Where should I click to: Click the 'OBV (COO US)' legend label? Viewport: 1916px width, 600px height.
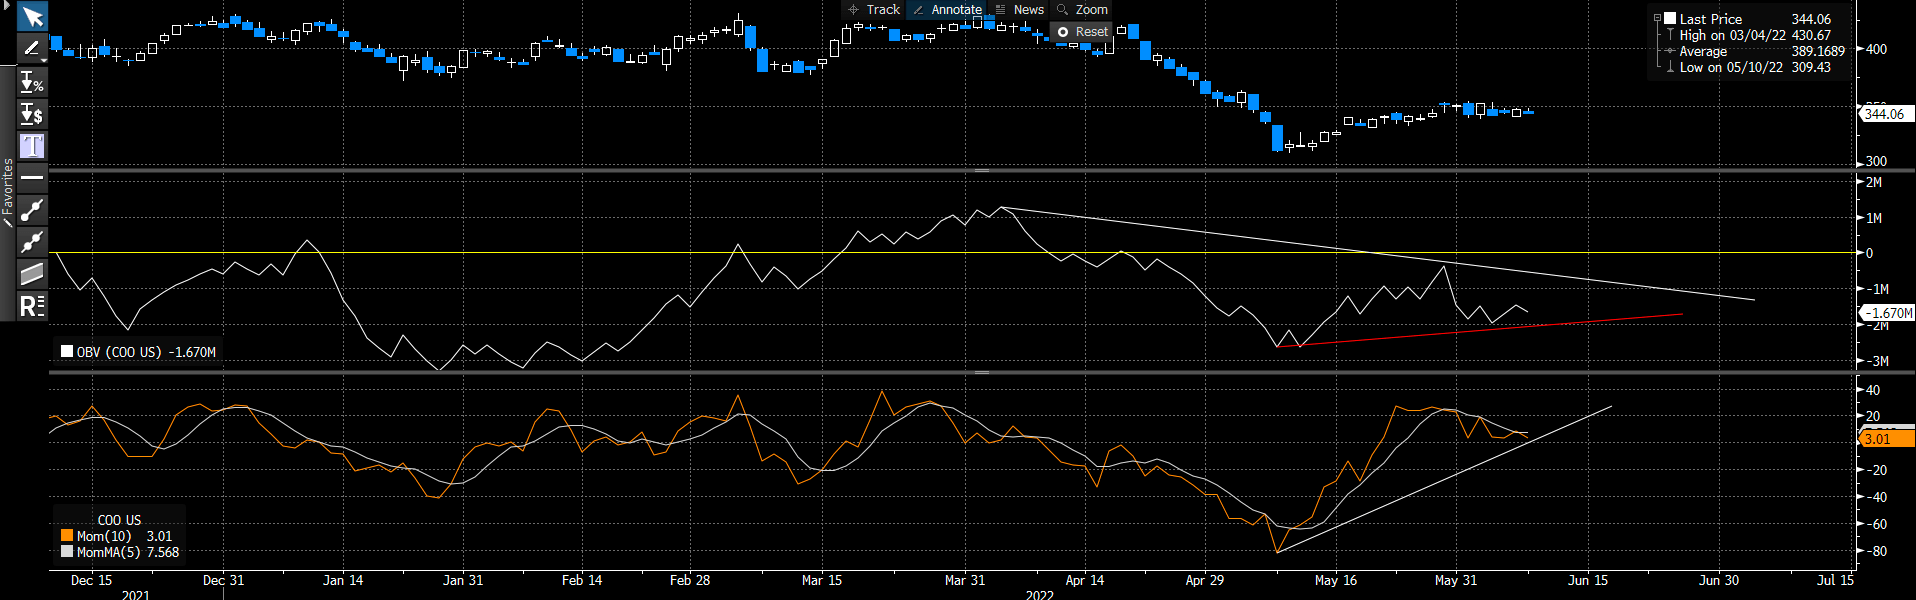[121, 352]
